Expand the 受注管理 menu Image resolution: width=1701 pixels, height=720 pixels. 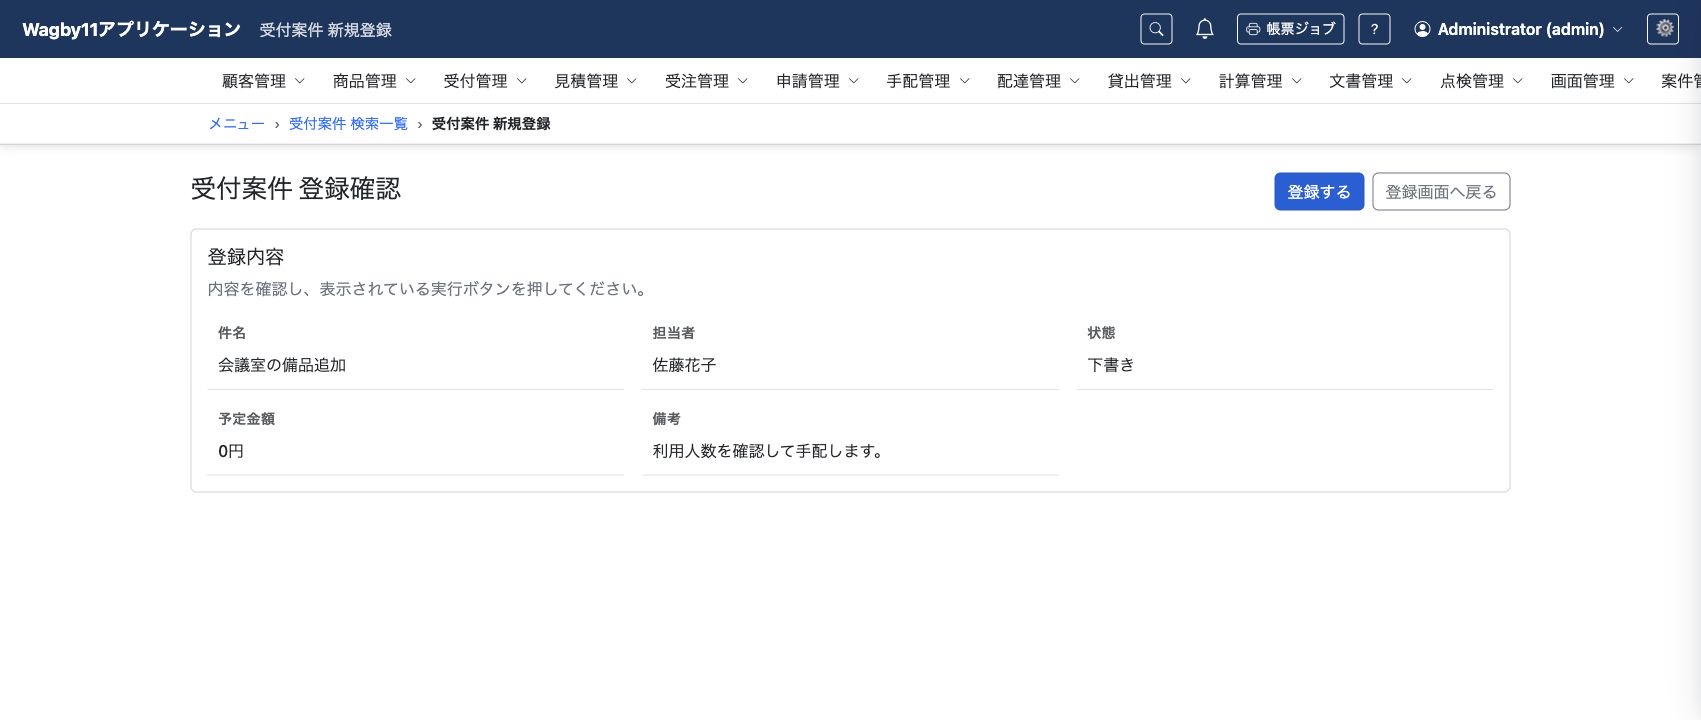click(x=707, y=81)
